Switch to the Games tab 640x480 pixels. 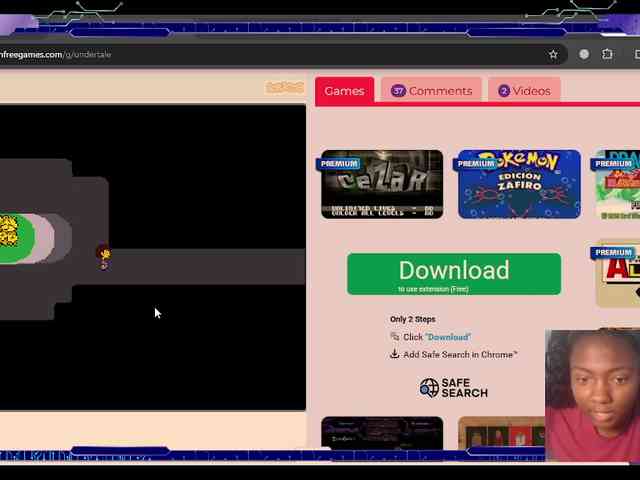tap(344, 91)
